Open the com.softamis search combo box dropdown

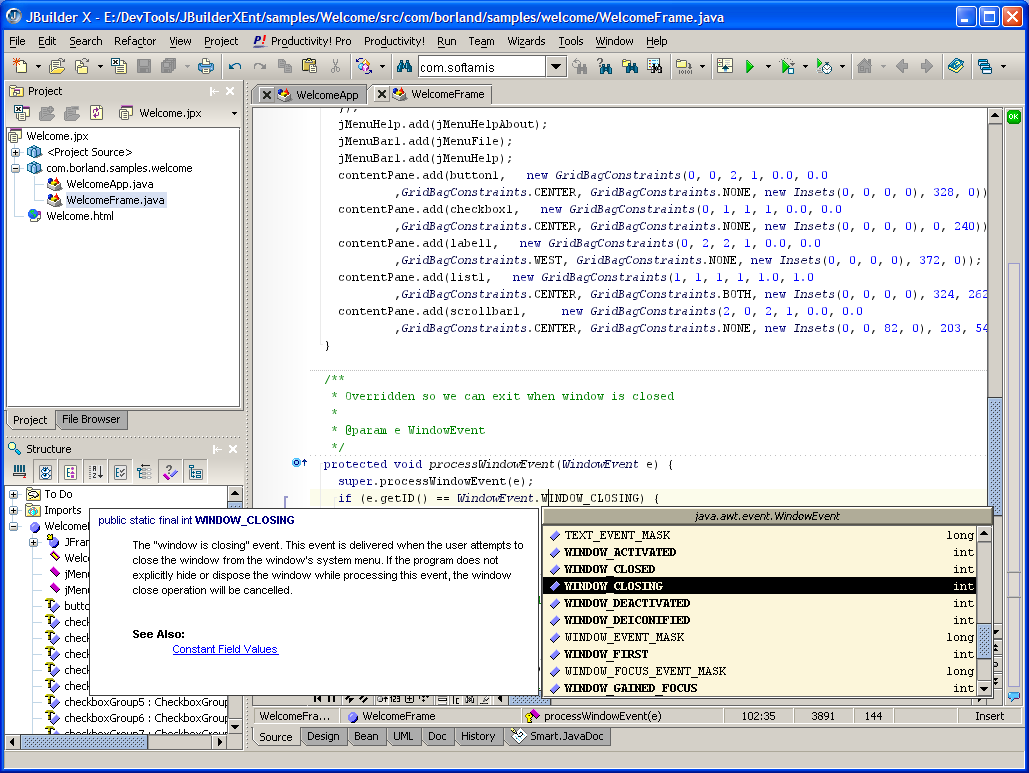pos(557,67)
